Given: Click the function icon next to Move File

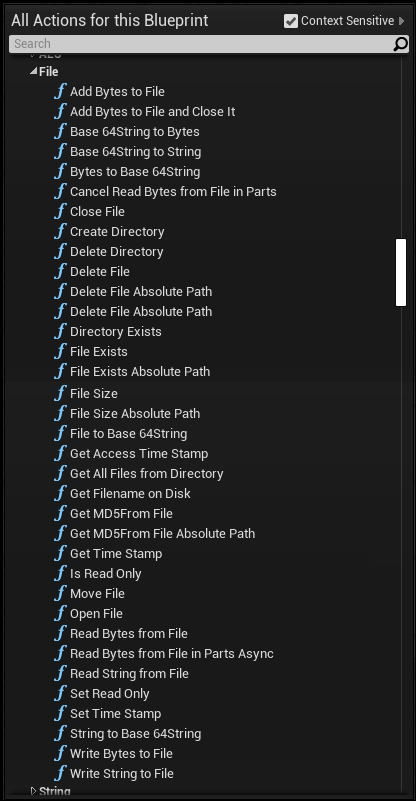Looking at the screenshot, I should 60,593.
